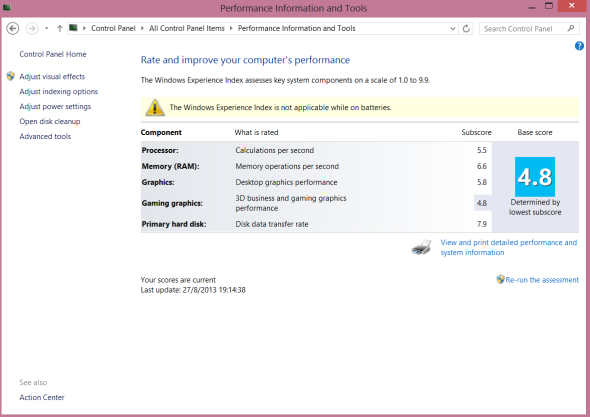The width and height of the screenshot is (590, 417).
Task: Open the address bar history dropdown
Action: pyautogui.click(x=453, y=29)
